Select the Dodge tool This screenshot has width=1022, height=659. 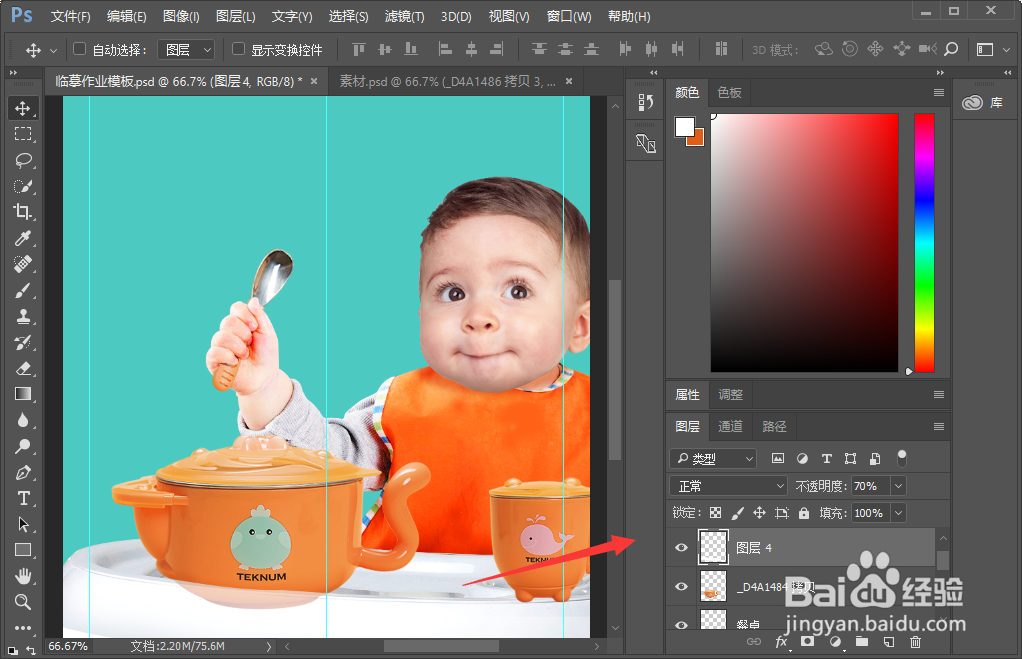(x=23, y=446)
